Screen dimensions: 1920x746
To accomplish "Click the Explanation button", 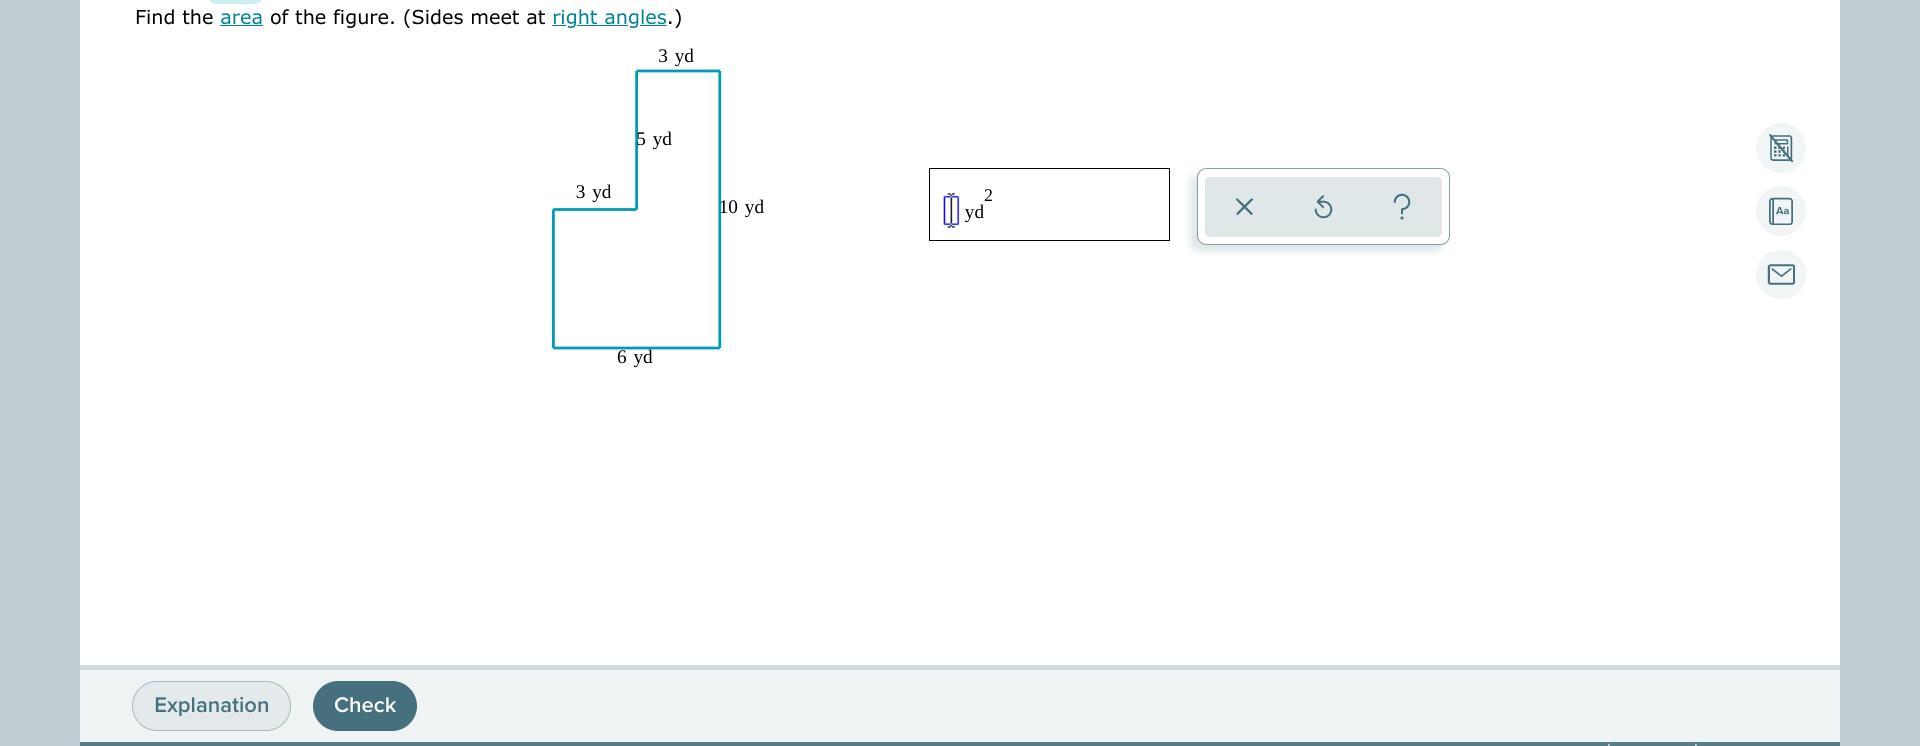I will coord(211,706).
